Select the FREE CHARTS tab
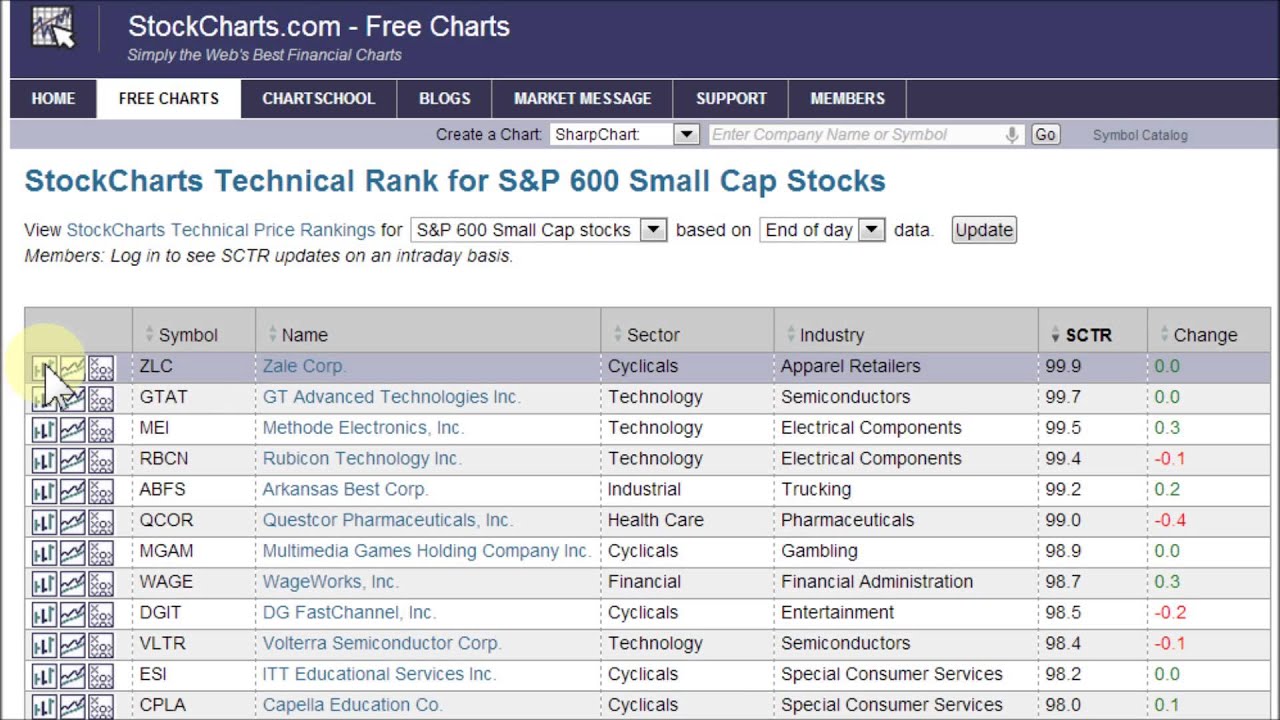The image size is (1280, 720). (168, 98)
